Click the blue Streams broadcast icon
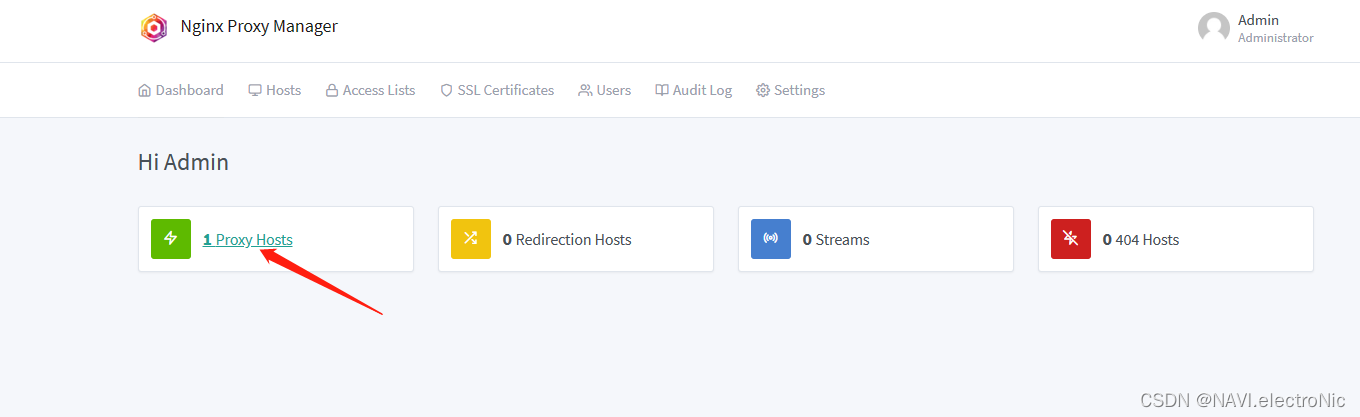This screenshot has width=1360, height=417. click(x=771, y=239)
